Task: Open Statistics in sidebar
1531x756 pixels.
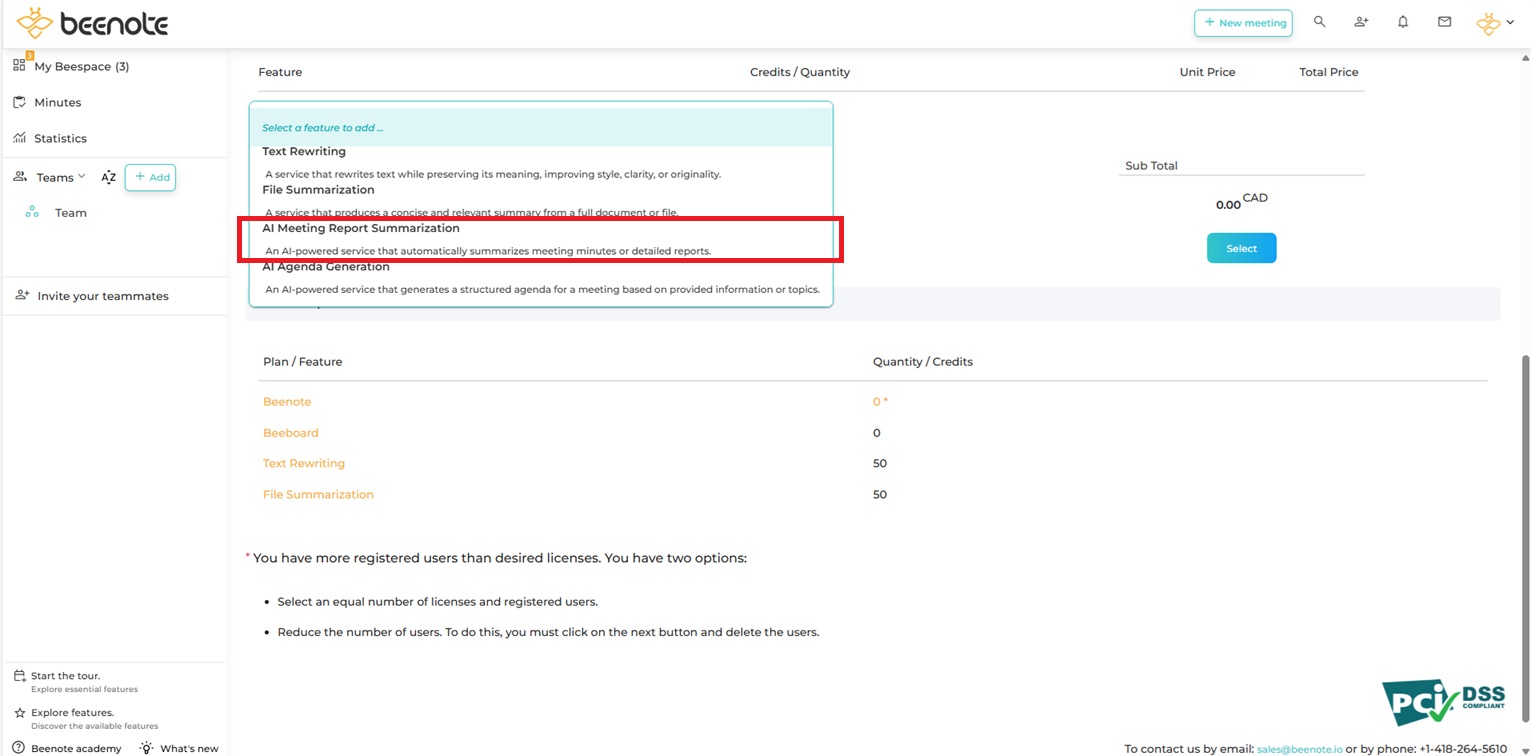Action: (60, 139)
